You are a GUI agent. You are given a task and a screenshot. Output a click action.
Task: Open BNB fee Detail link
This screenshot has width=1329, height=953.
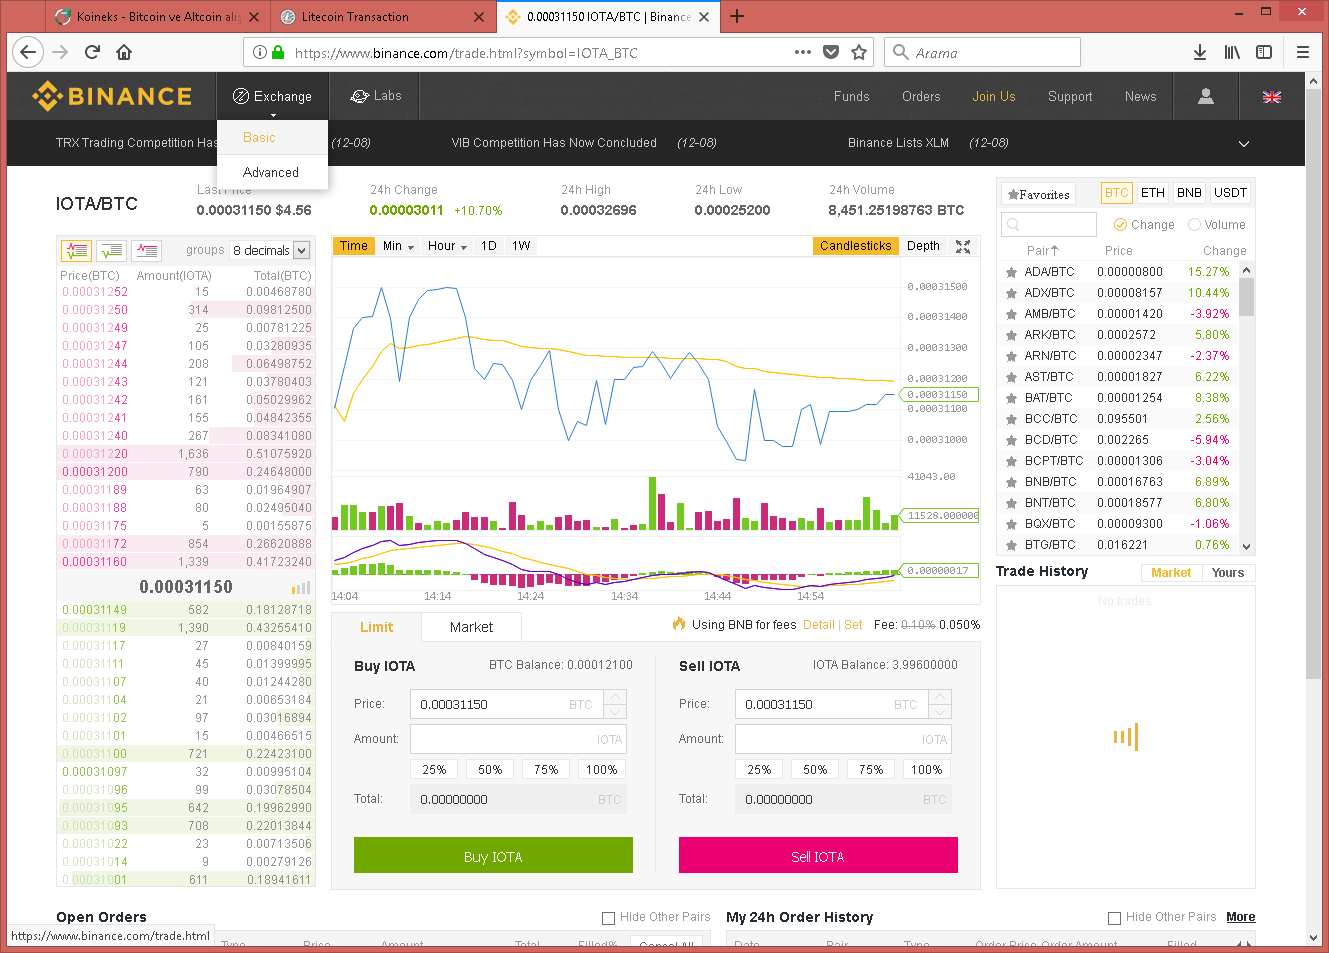tap(818, 625)
